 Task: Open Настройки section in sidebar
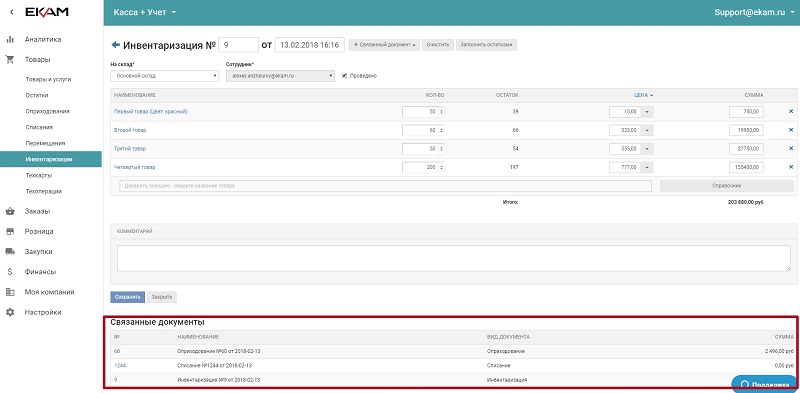coord(43,312)
